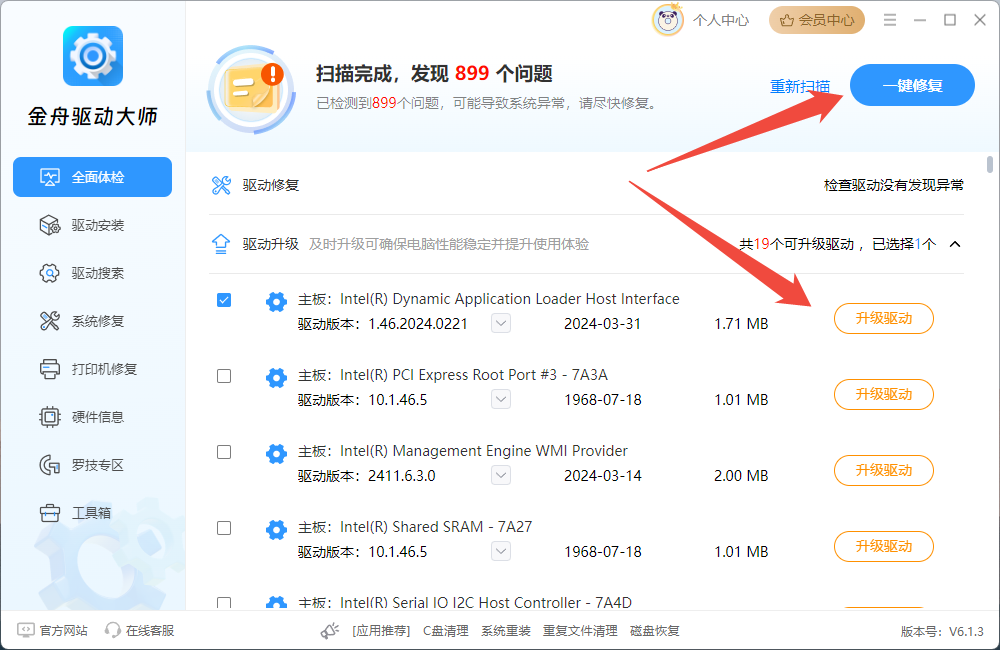
Task: Open the user avatar profile icon
Action: (668, 20)
